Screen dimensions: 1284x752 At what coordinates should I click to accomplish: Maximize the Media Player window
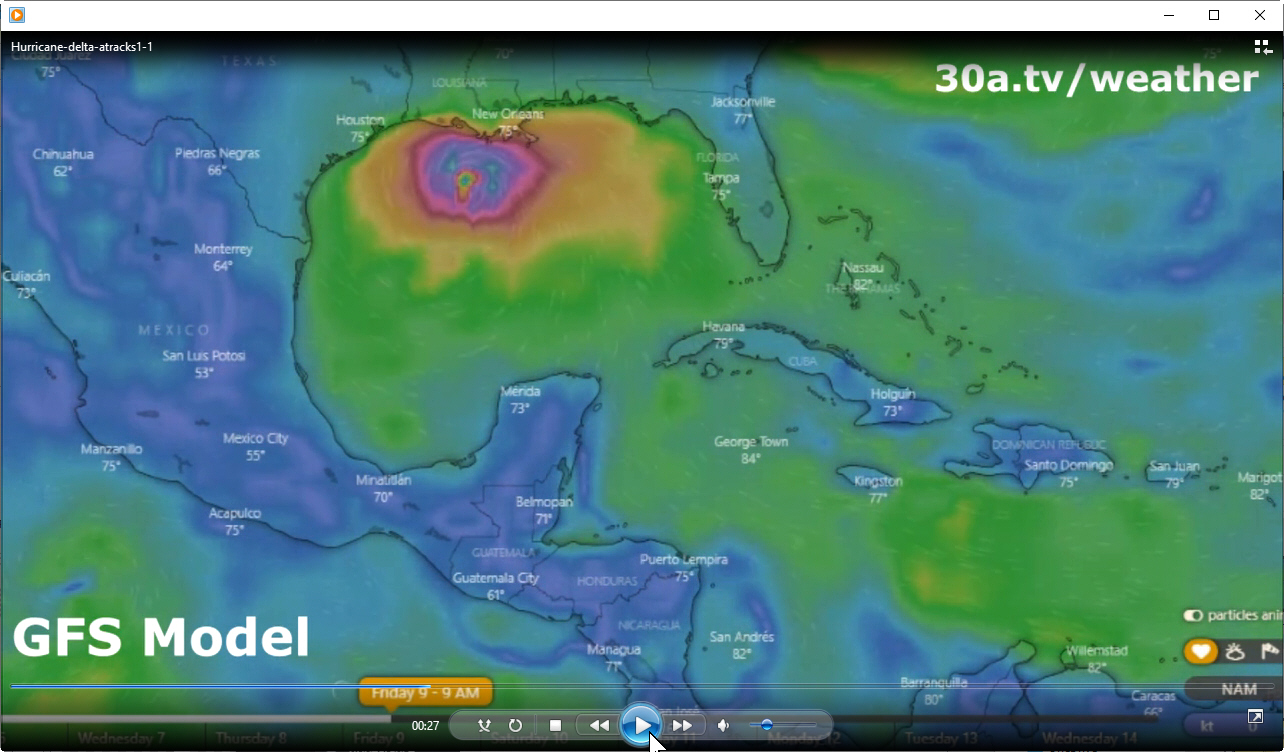1214,15
